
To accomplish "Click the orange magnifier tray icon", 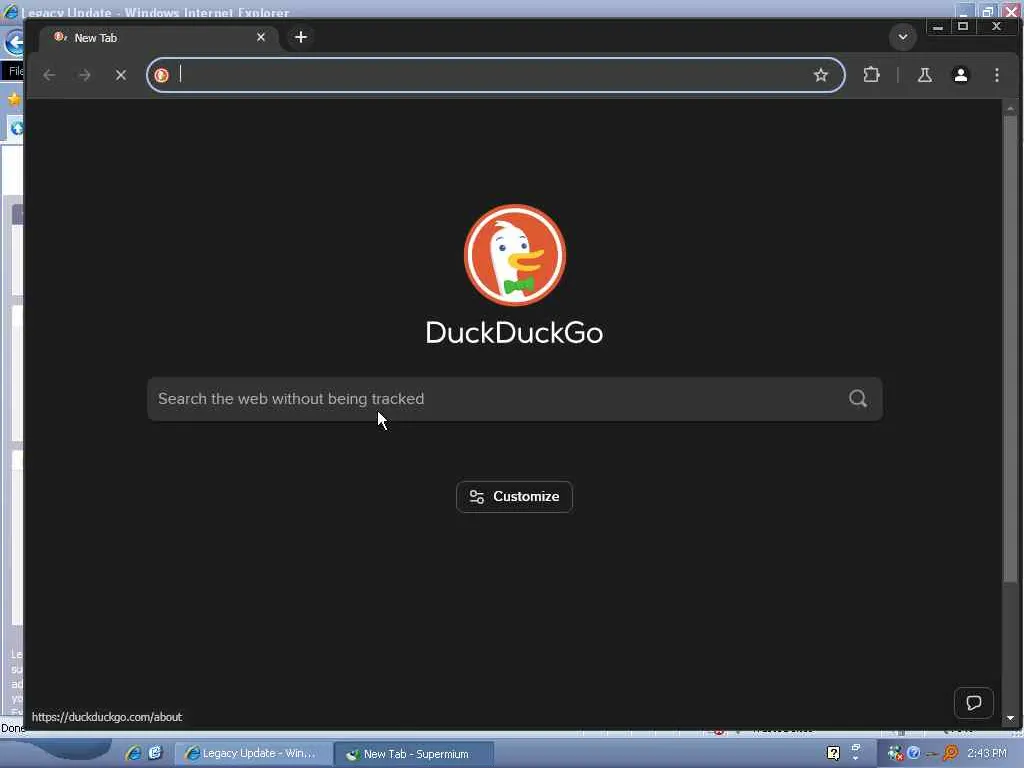I will pos(951,753).
